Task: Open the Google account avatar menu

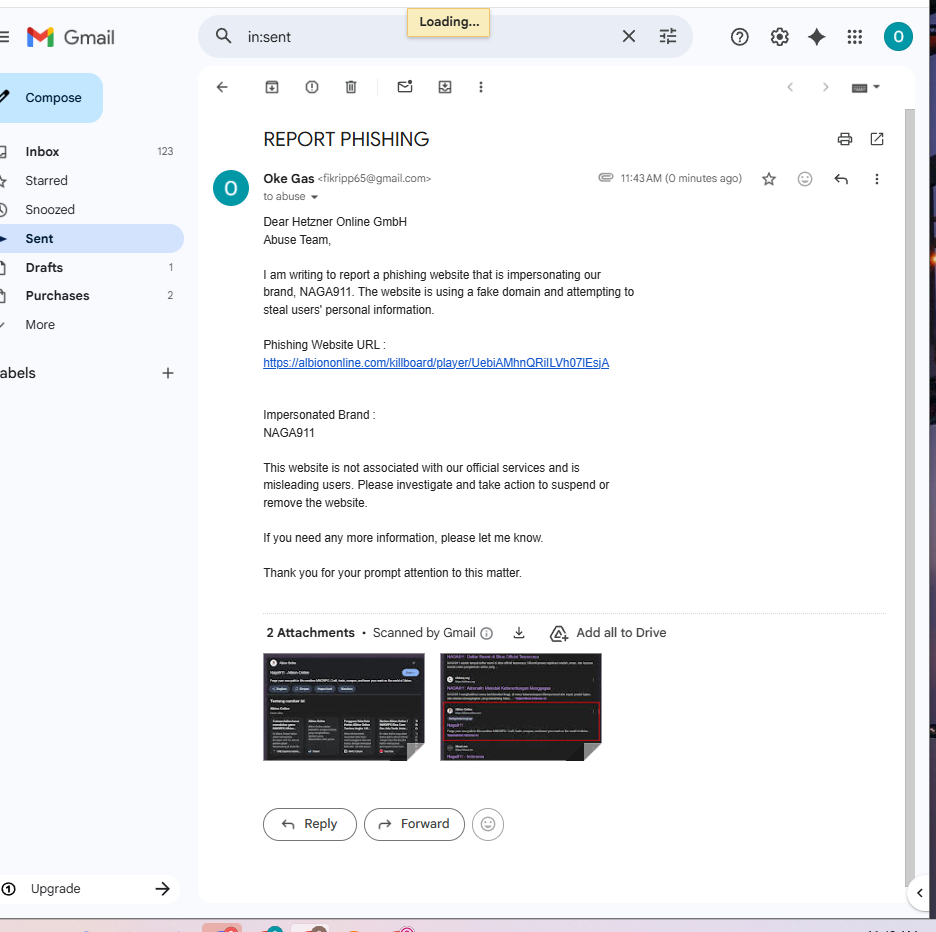Action: (x=898, y=37)
